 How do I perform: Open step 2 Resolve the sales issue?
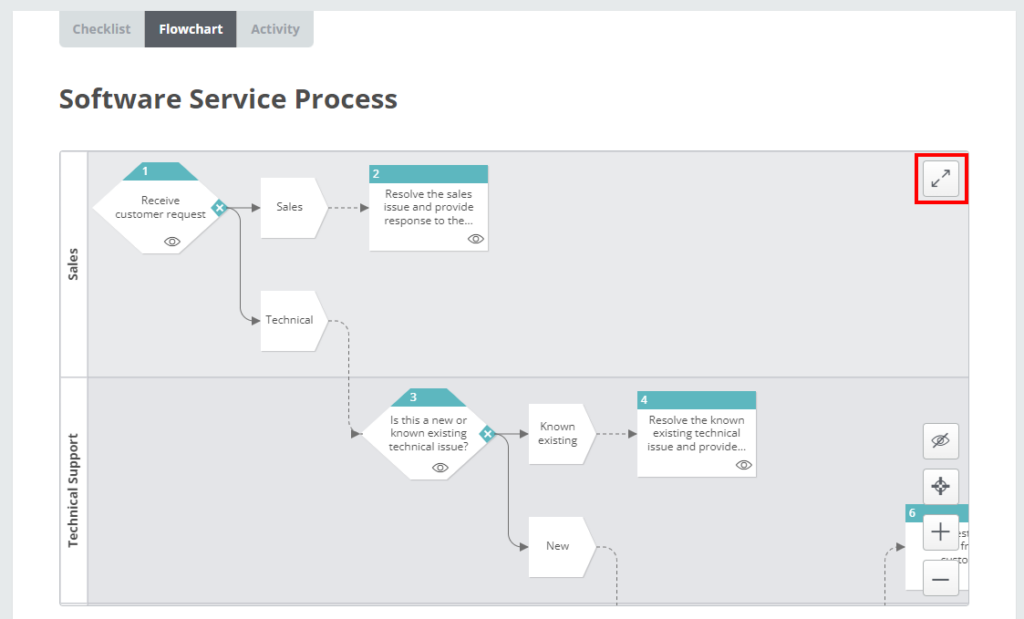(428, 208)
